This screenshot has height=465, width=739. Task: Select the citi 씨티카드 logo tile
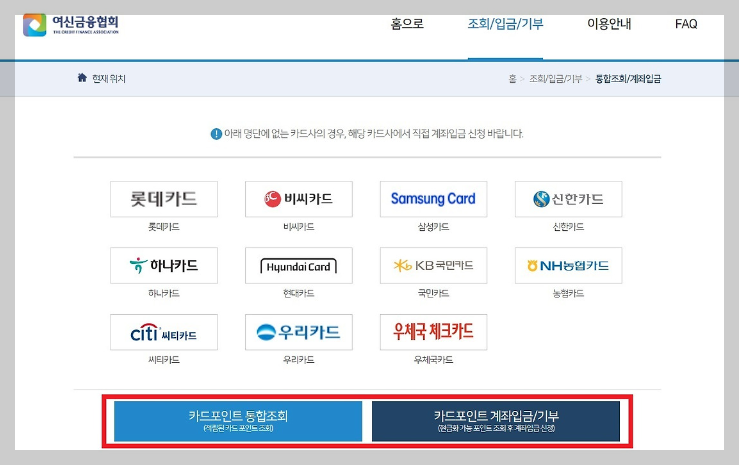pyautogui.click(x=164, y=332)
